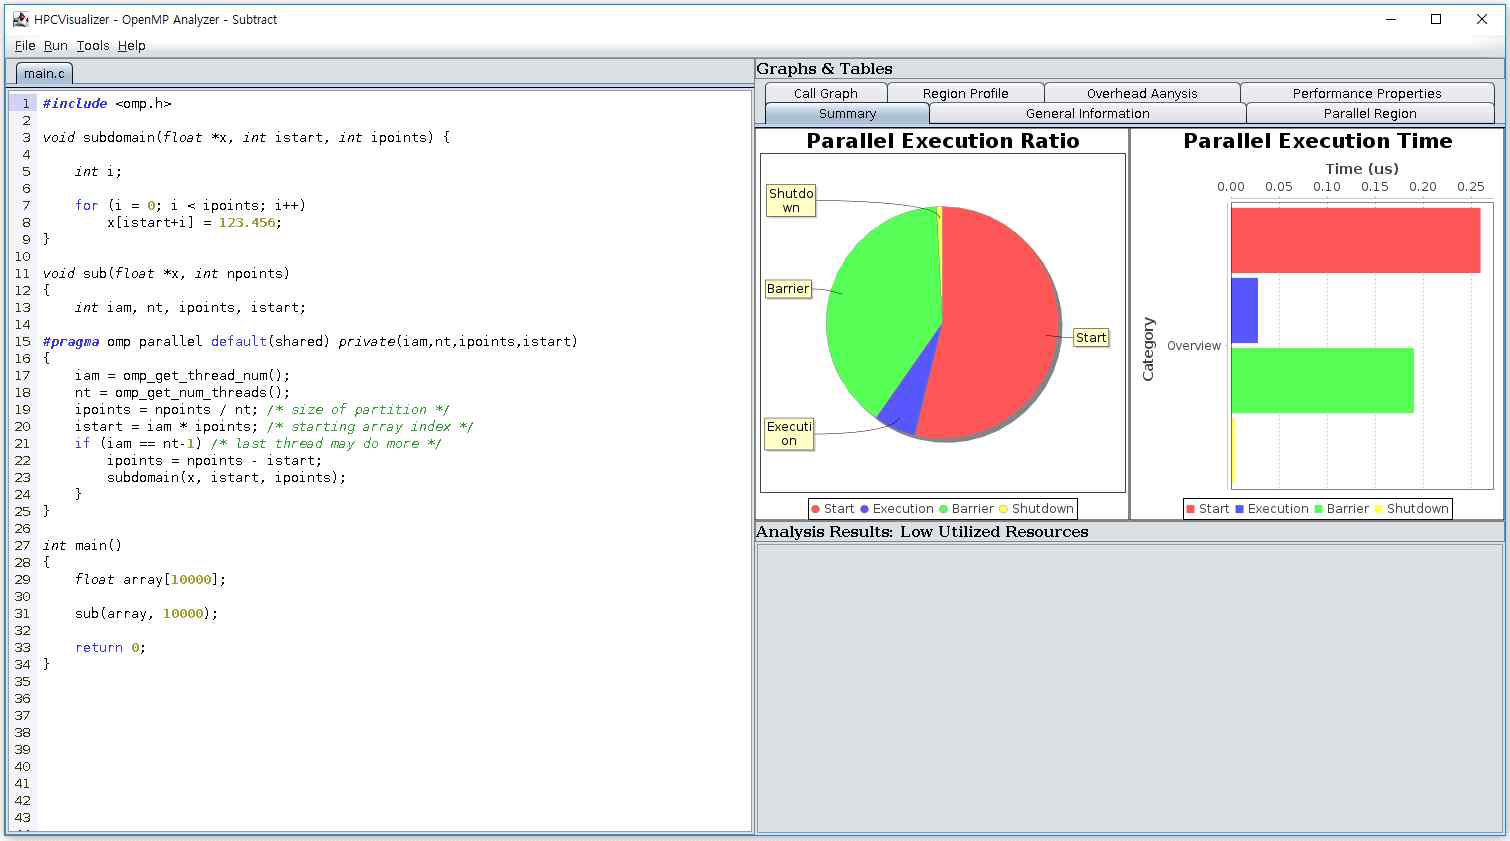
Task: Click the sub(array, 10000) code line
Action: pos(146,613)
